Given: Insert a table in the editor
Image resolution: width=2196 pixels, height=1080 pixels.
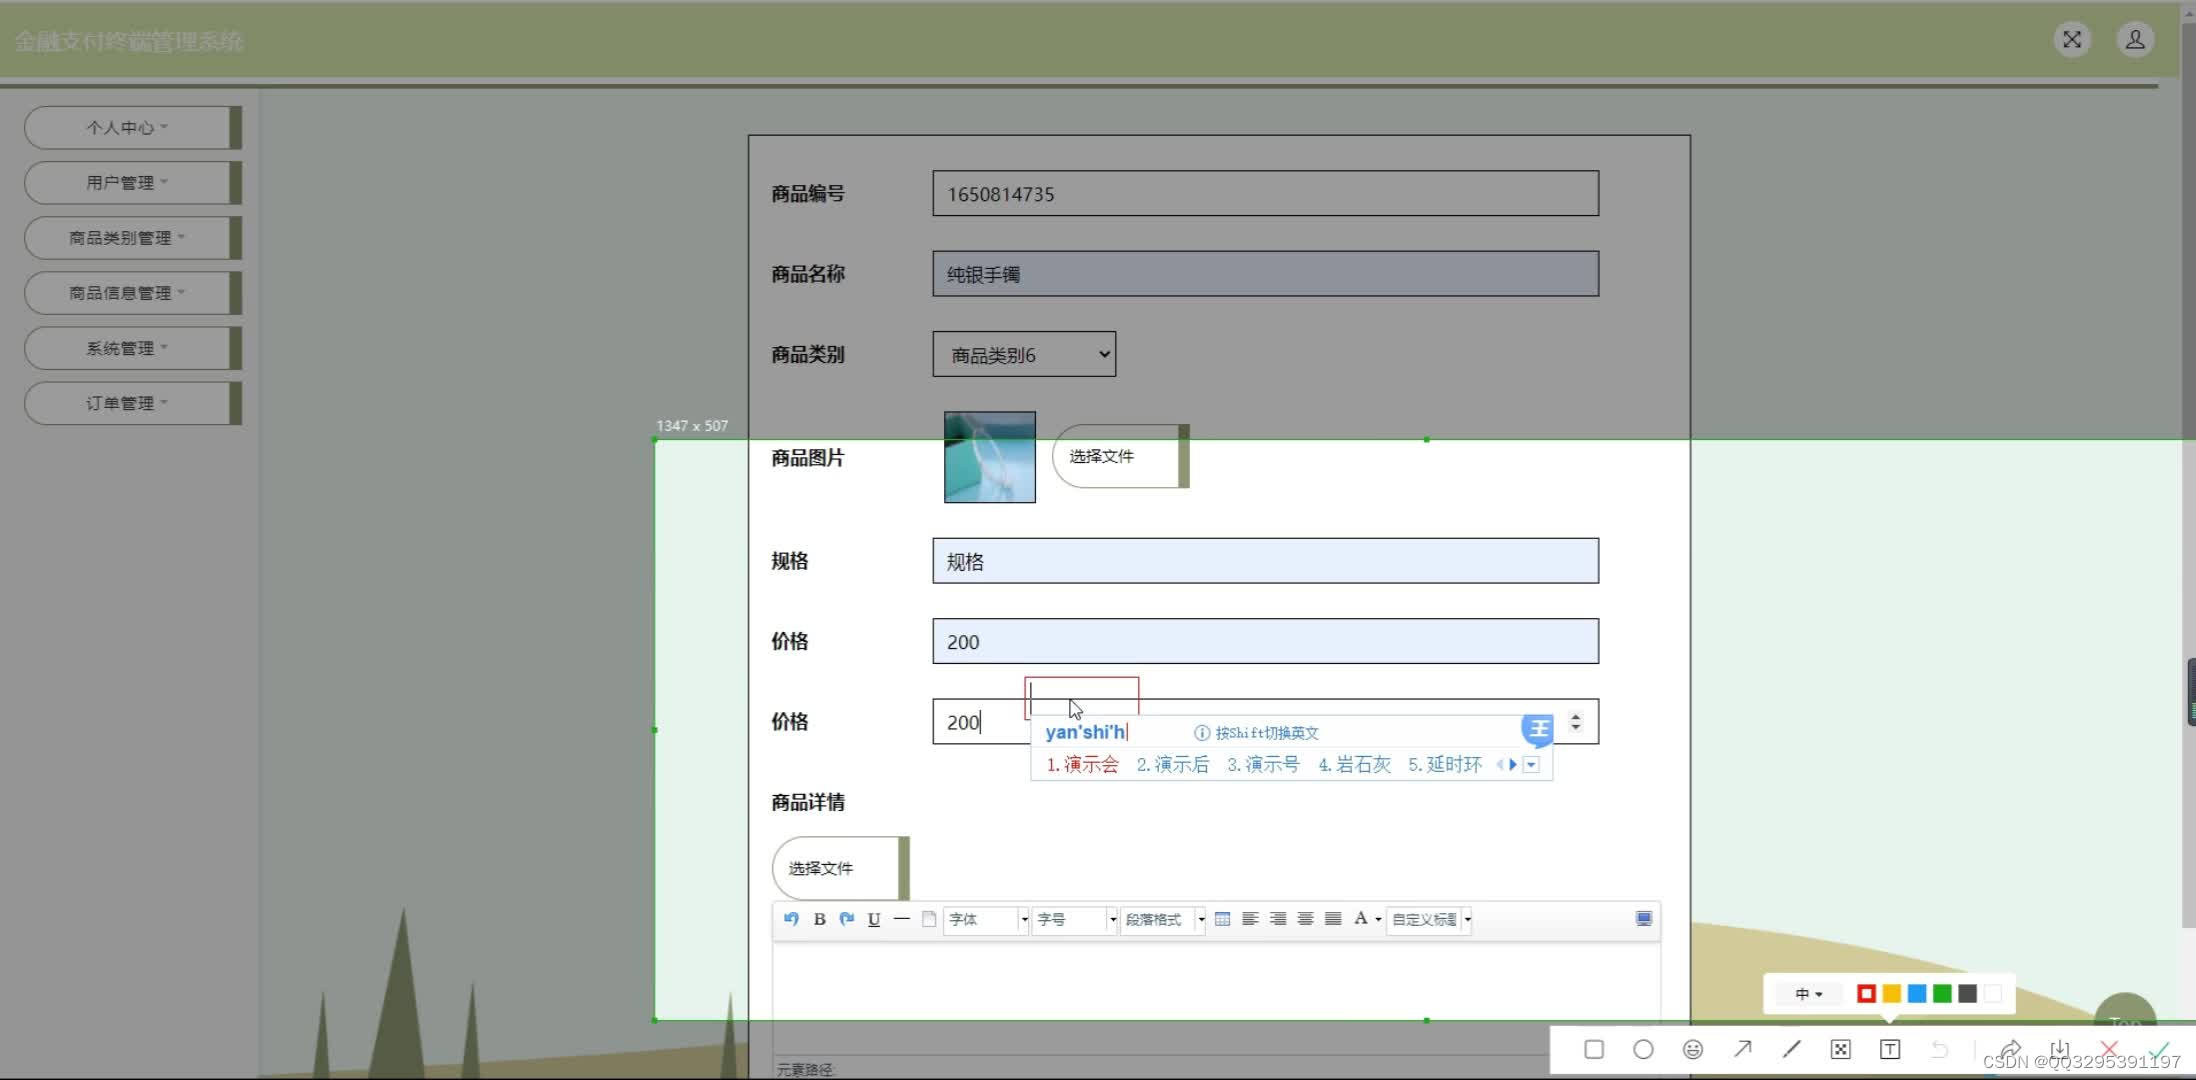Looking at the screenshot, I should (x=1222, y=919).
